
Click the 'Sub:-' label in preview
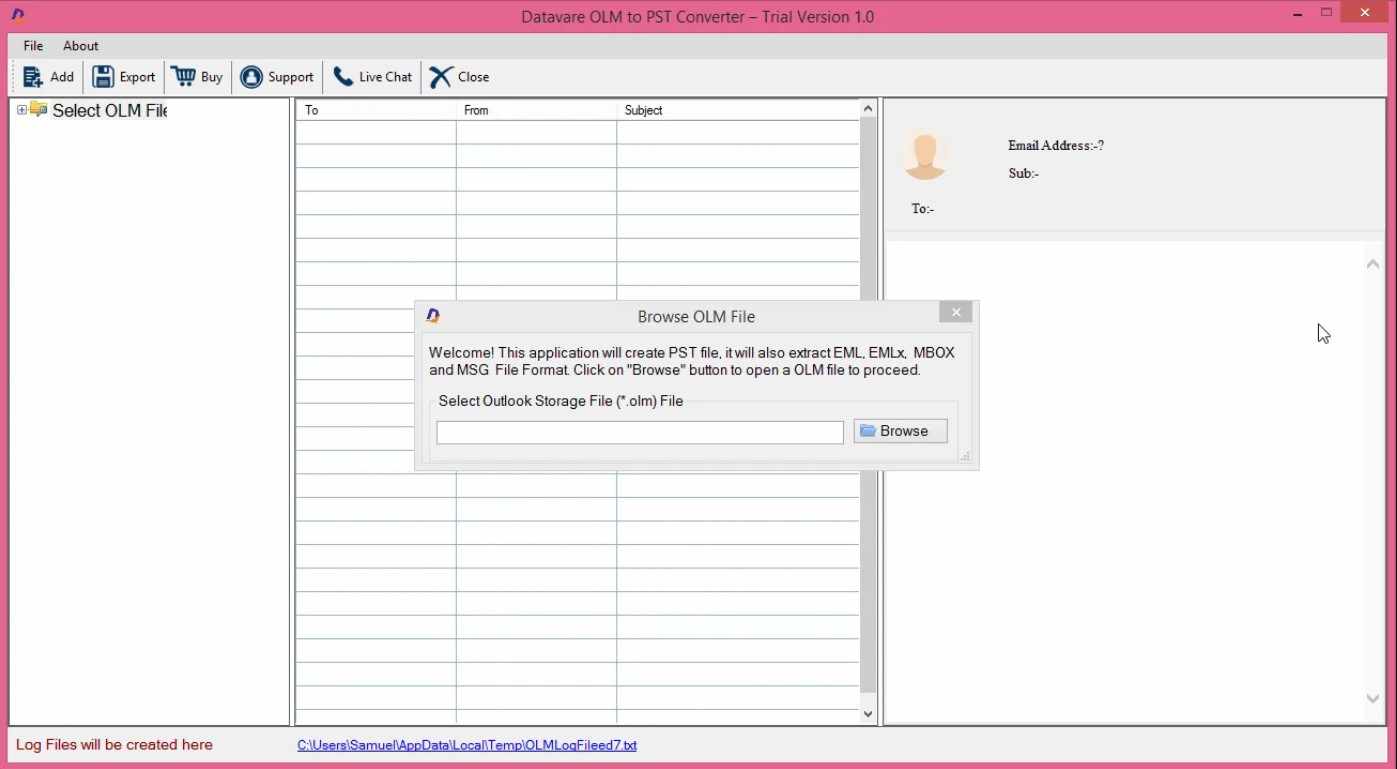pyautogui.click(x=1024, y=174)
